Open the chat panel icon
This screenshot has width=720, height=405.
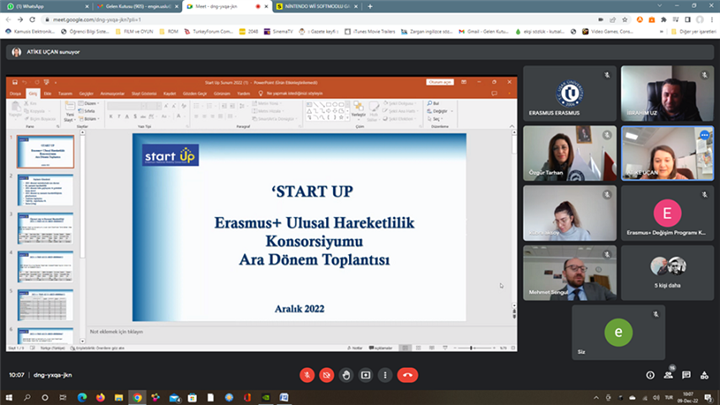pyautogui.click(x=684, y=375)
